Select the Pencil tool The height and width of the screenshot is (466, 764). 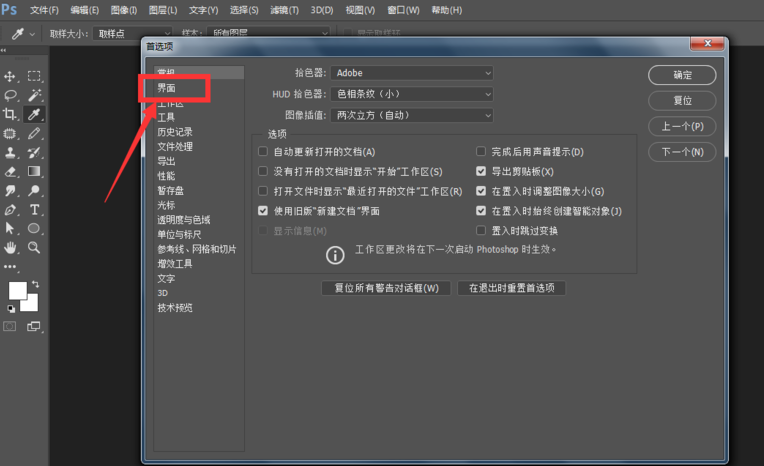34,133
